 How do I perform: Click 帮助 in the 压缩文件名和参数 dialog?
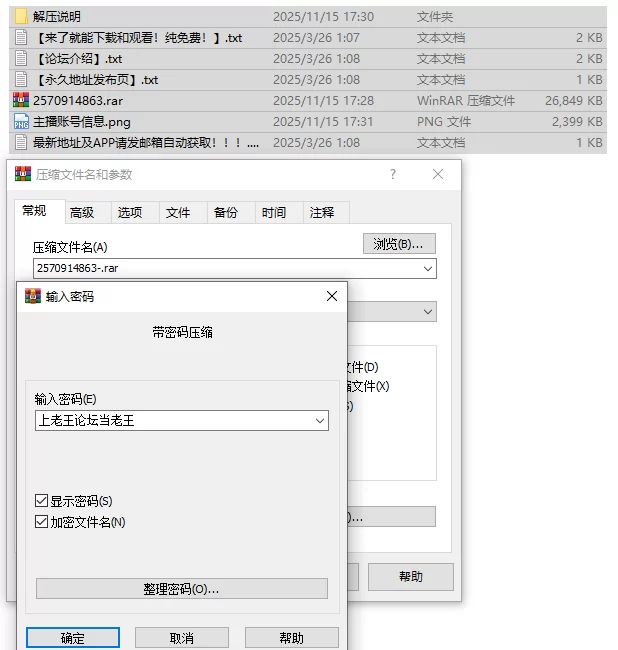coord(411,577)
